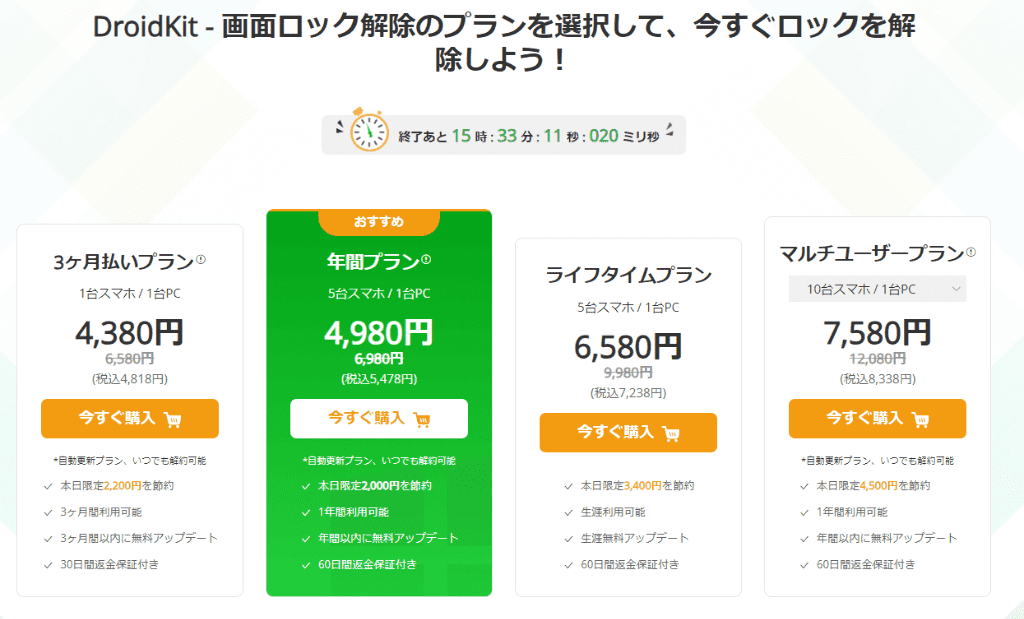Image resolution: width=1024 pixels, height=619 pixels.
Task: Click info icon beside 3ヶ月払いプラン title
Action: point(200,260)
